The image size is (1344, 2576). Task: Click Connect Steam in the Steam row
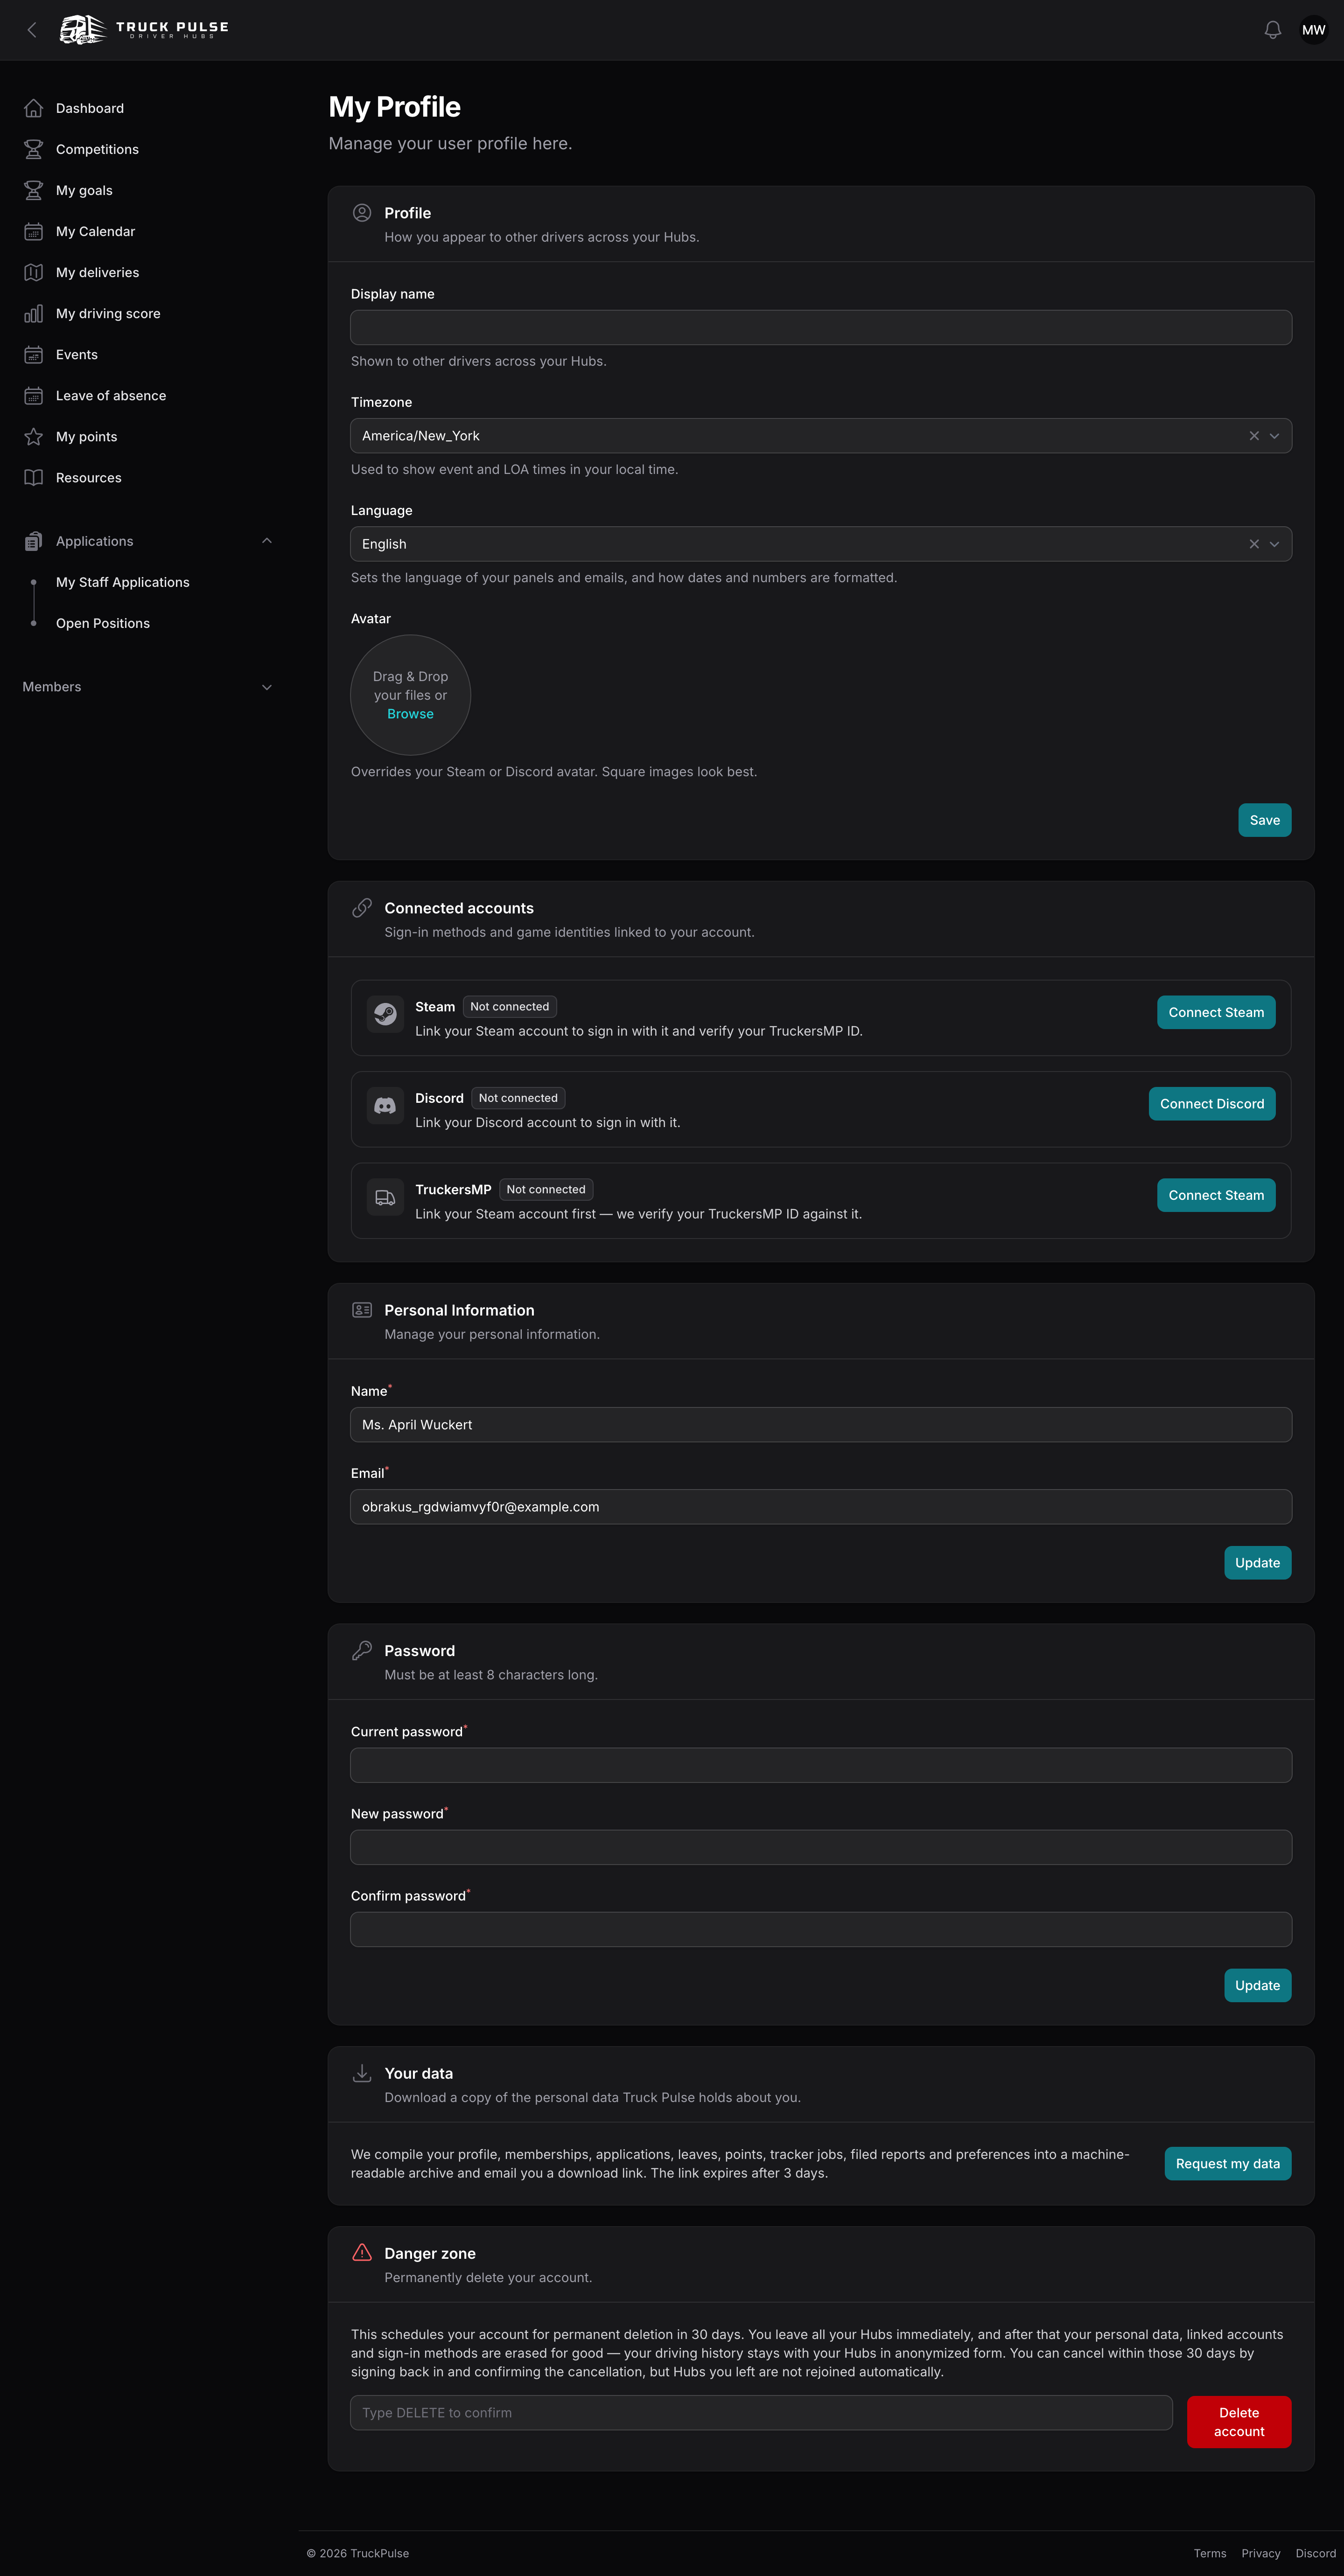click(1216, 1012)
